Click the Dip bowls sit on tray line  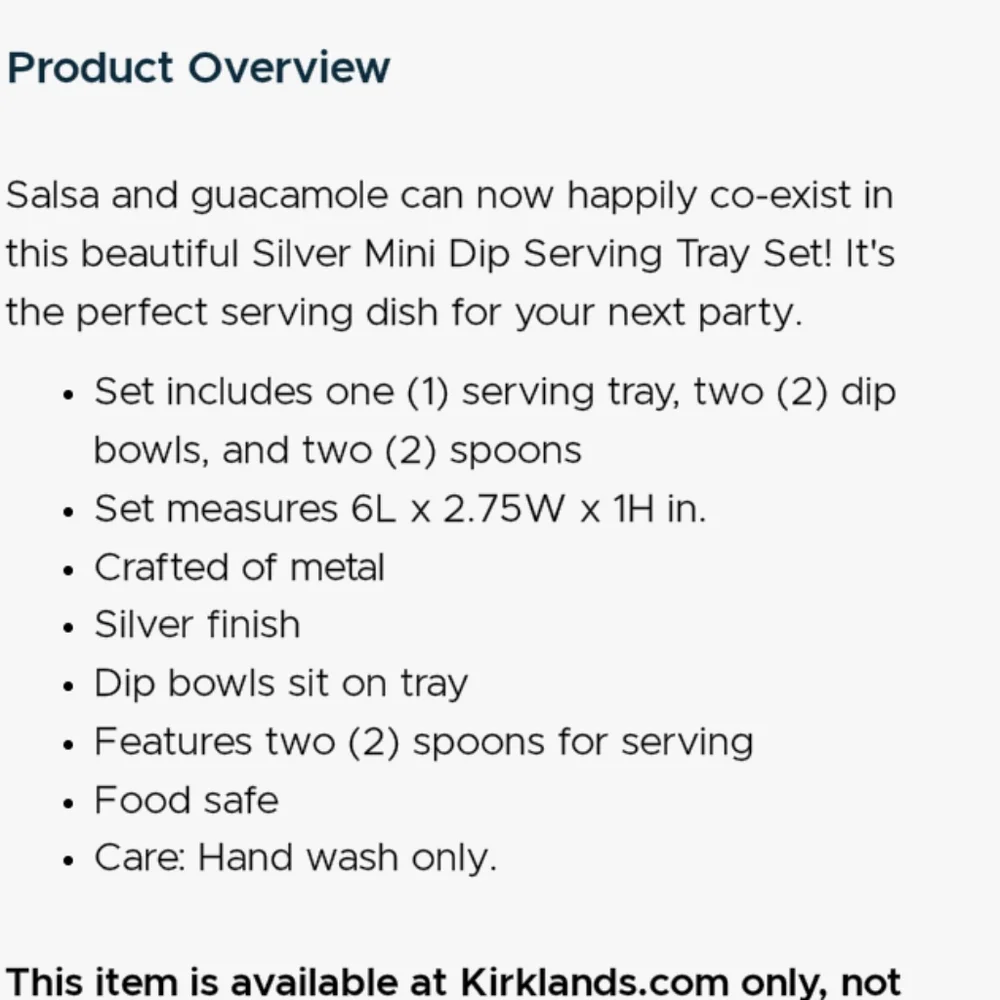[x=281, y=684]
